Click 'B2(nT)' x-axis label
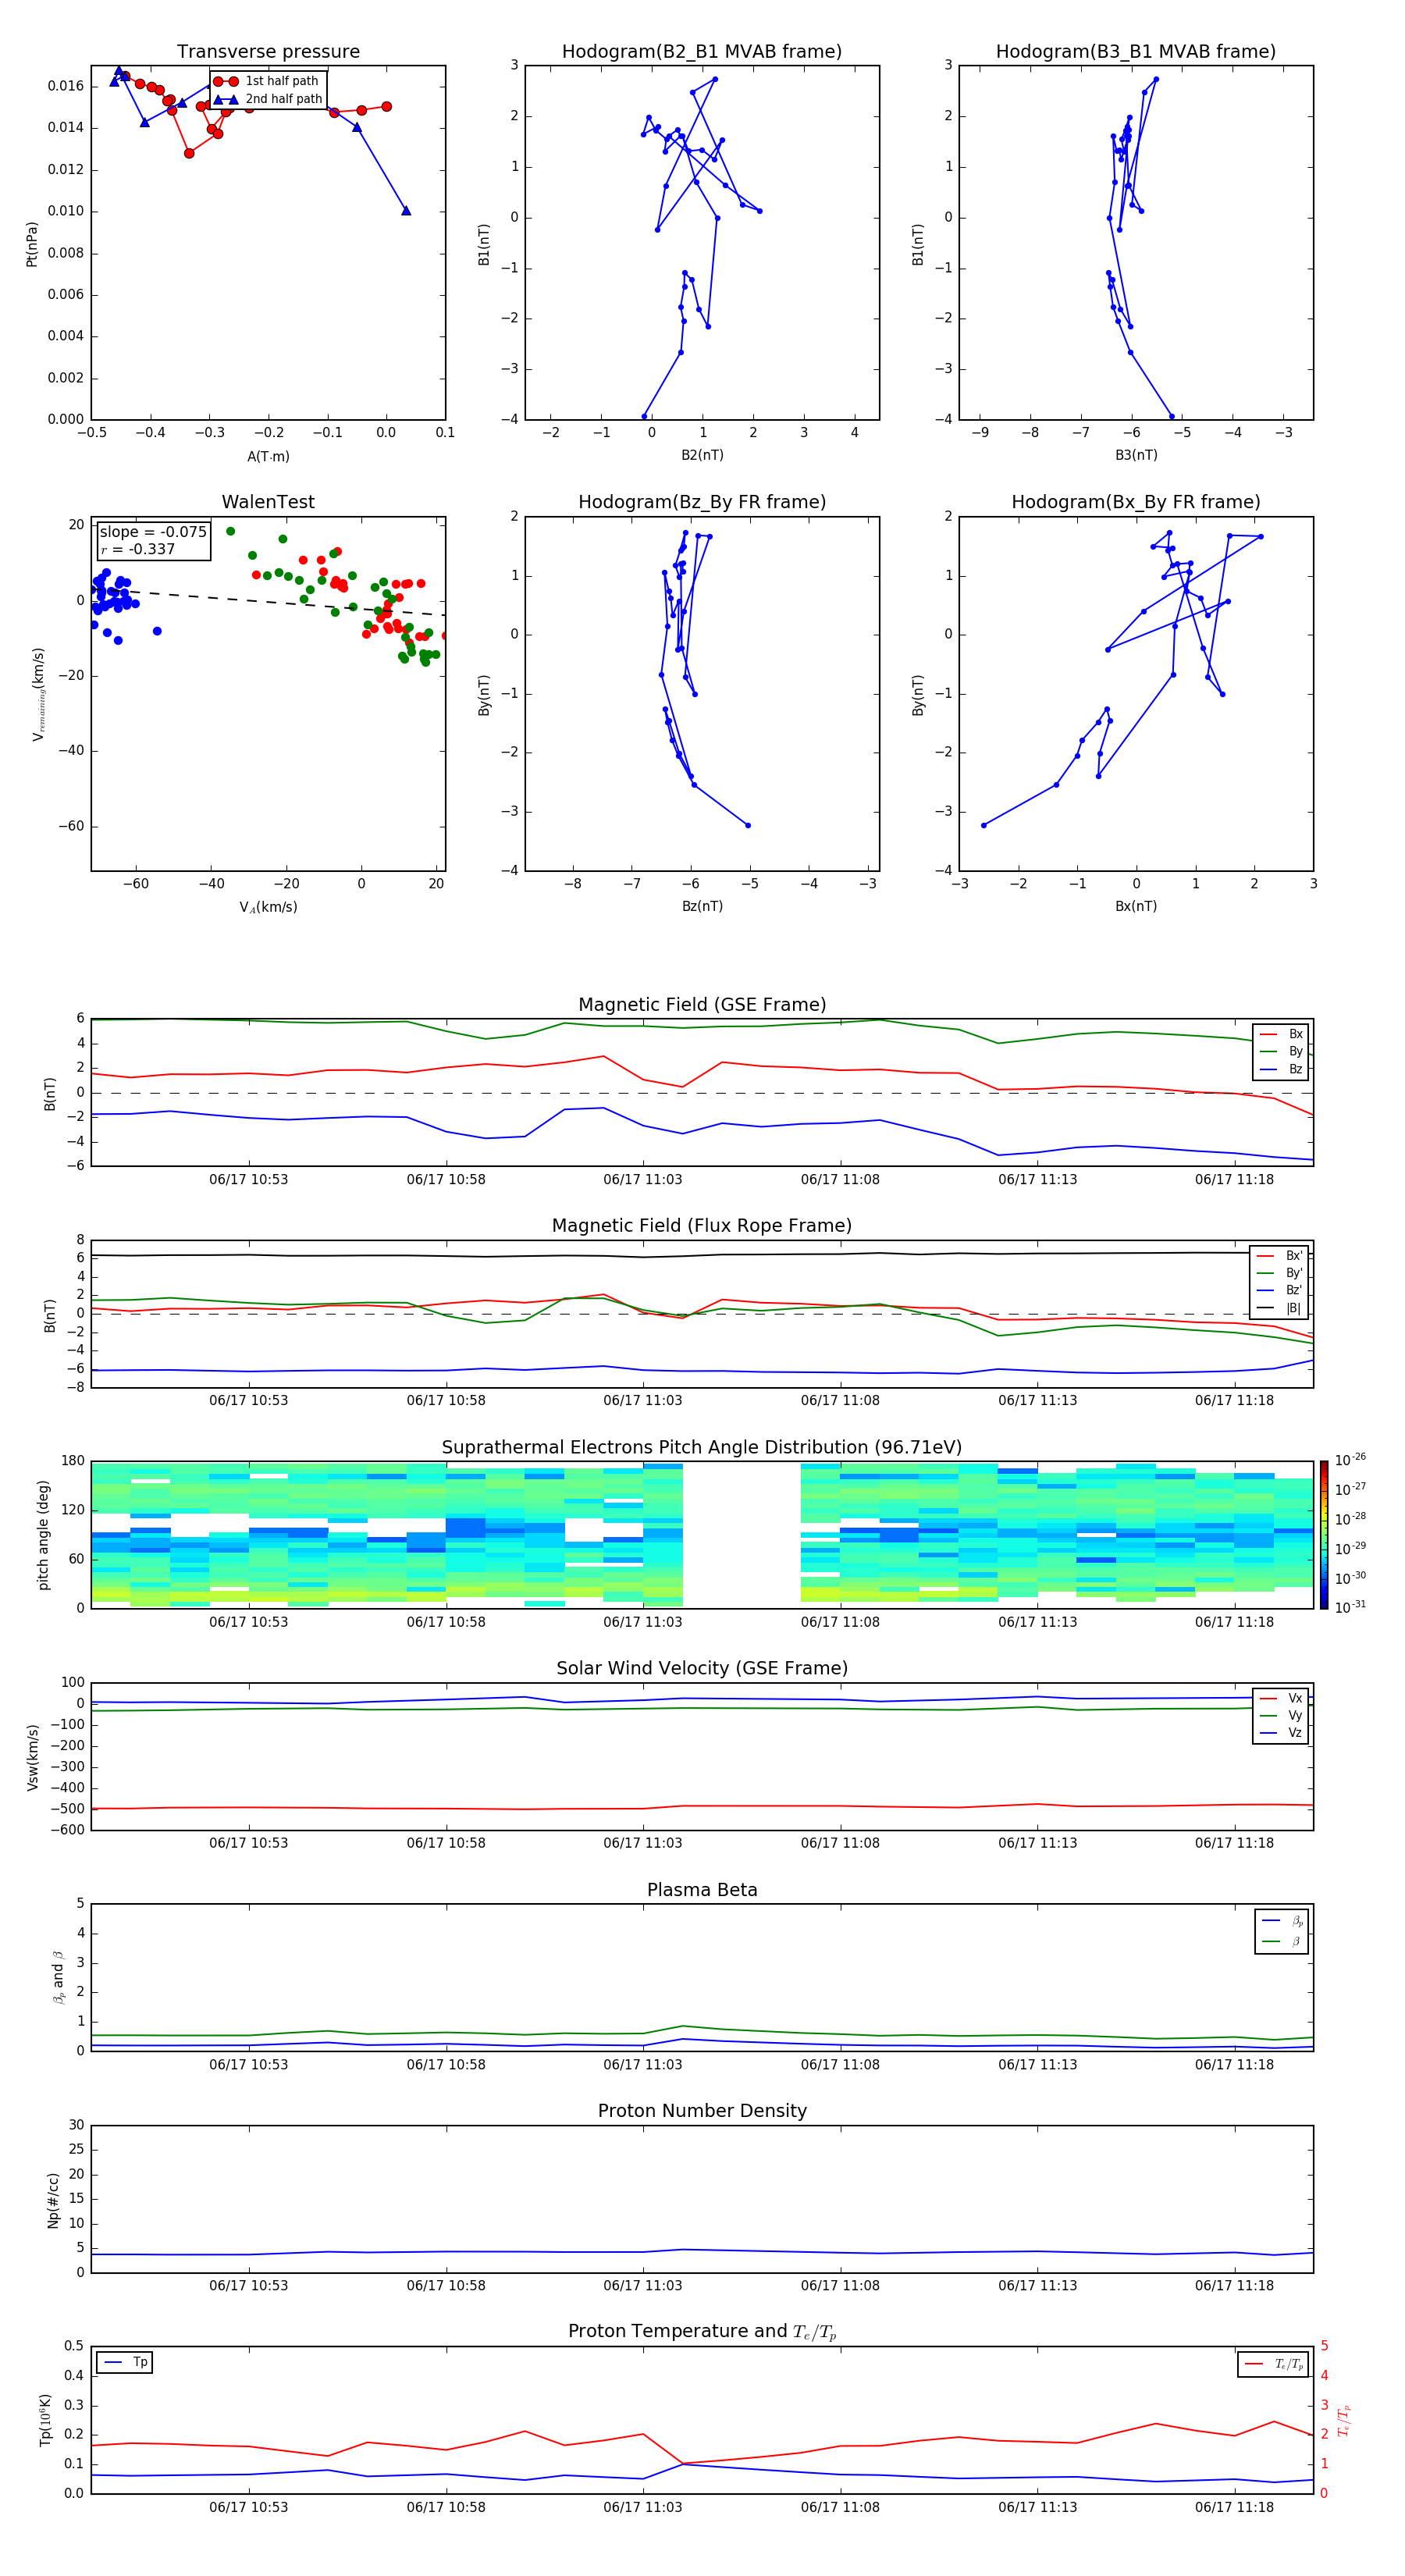The height and width of the screenshot is (2576, 1405). pos(702,455)
